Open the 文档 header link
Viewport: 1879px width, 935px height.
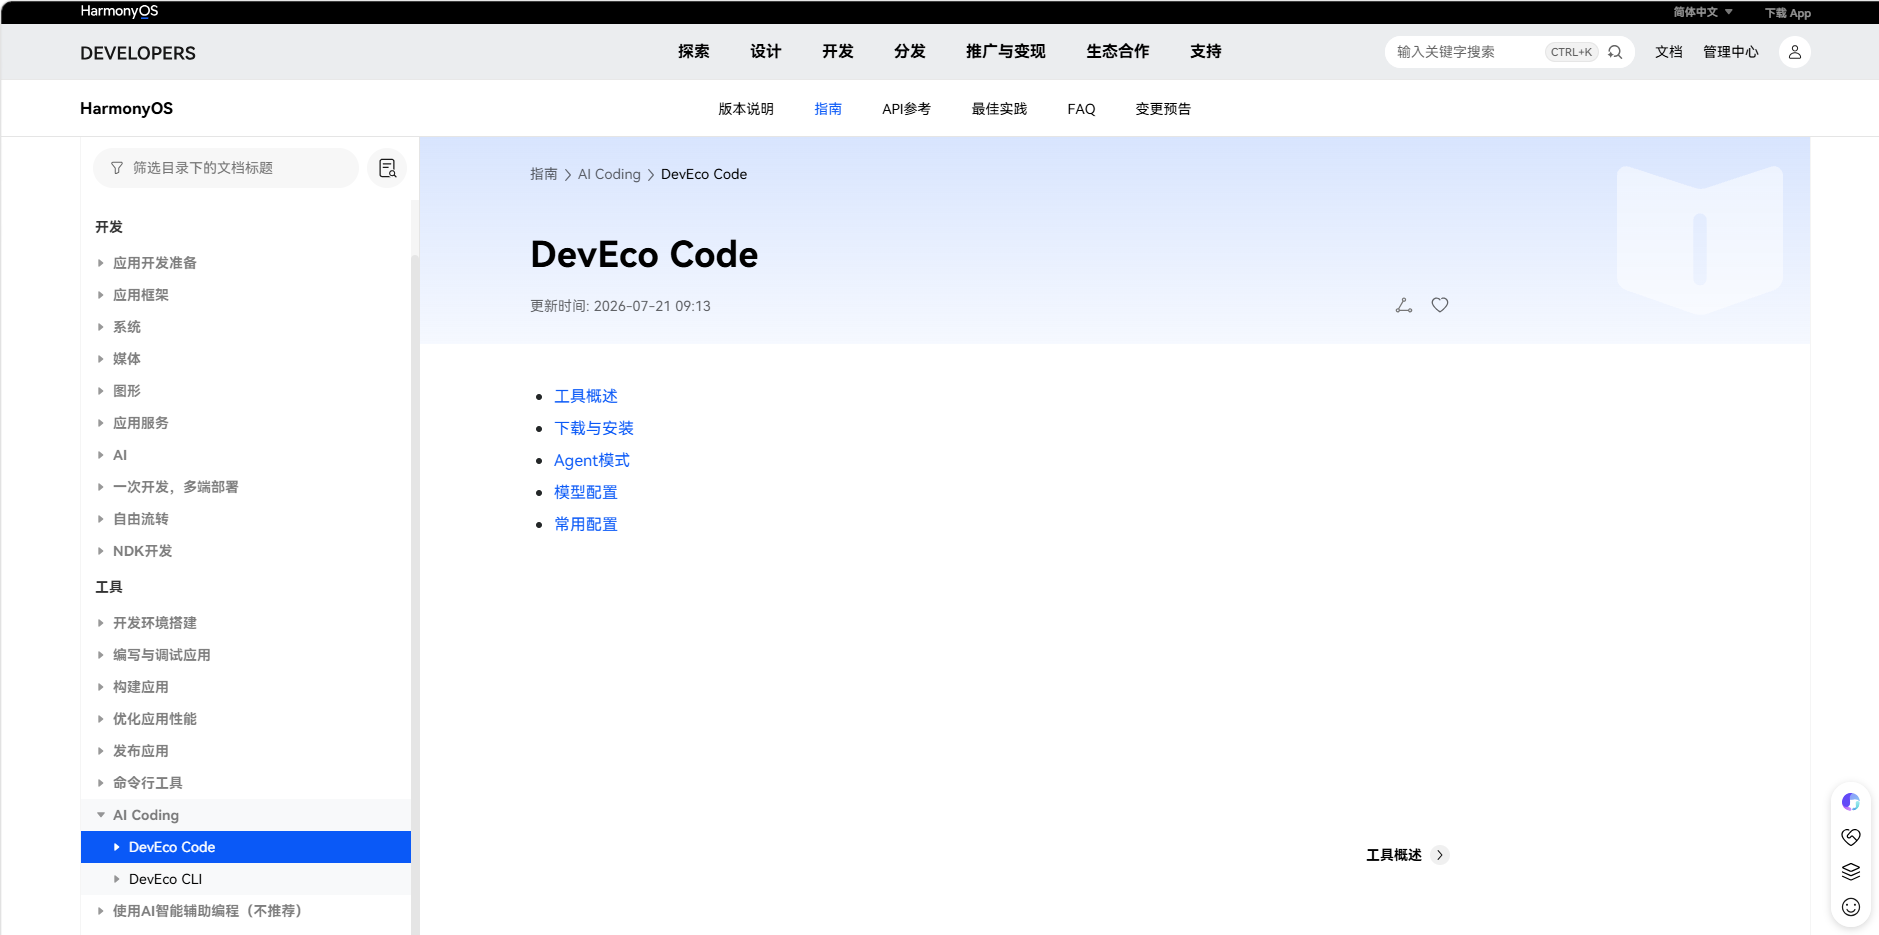coord(1669,52)
